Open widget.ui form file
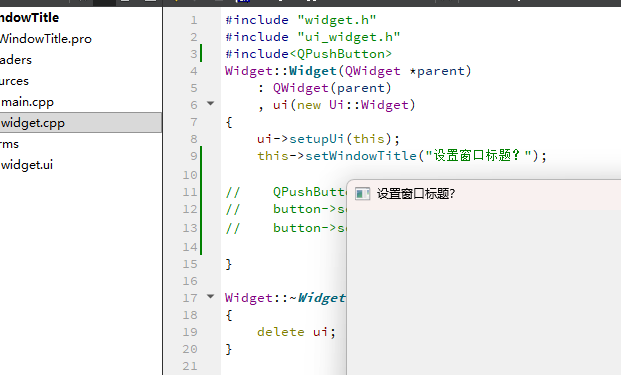621x375 pixels. (x=27, y=165)
